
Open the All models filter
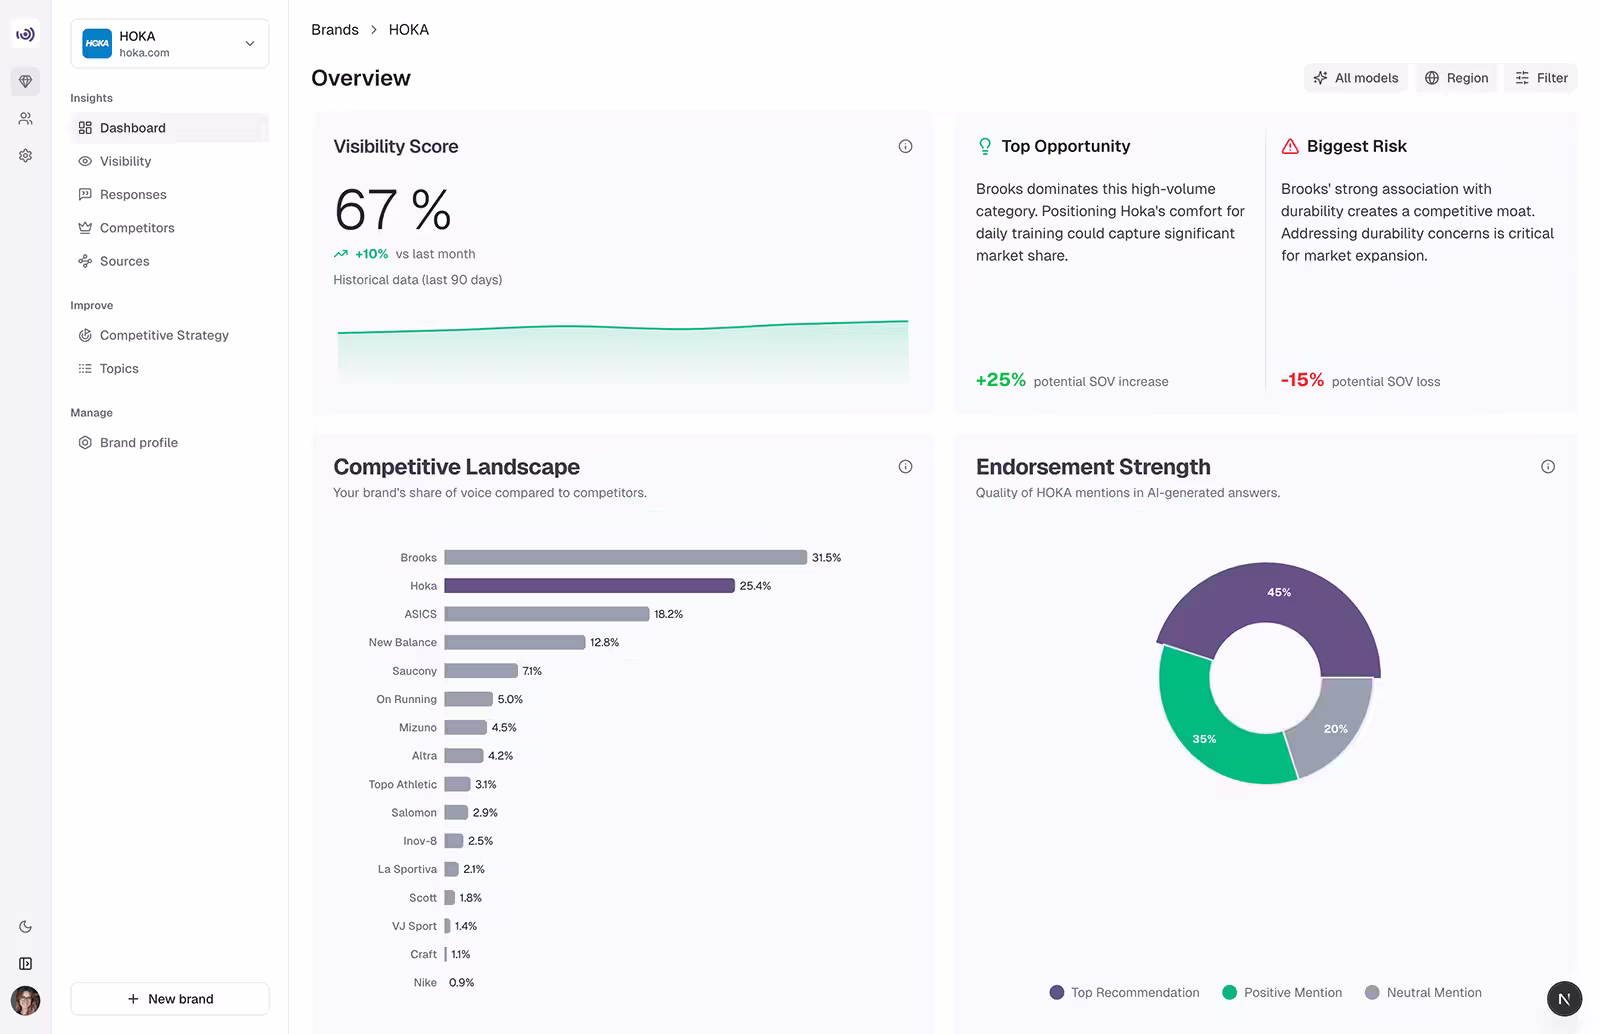[x=1356, y=78]
